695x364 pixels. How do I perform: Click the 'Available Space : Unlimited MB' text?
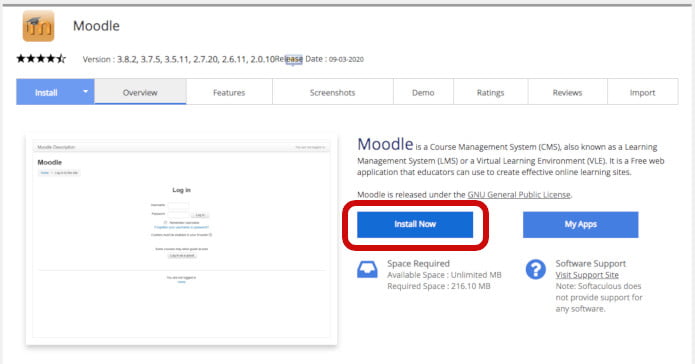444,275
